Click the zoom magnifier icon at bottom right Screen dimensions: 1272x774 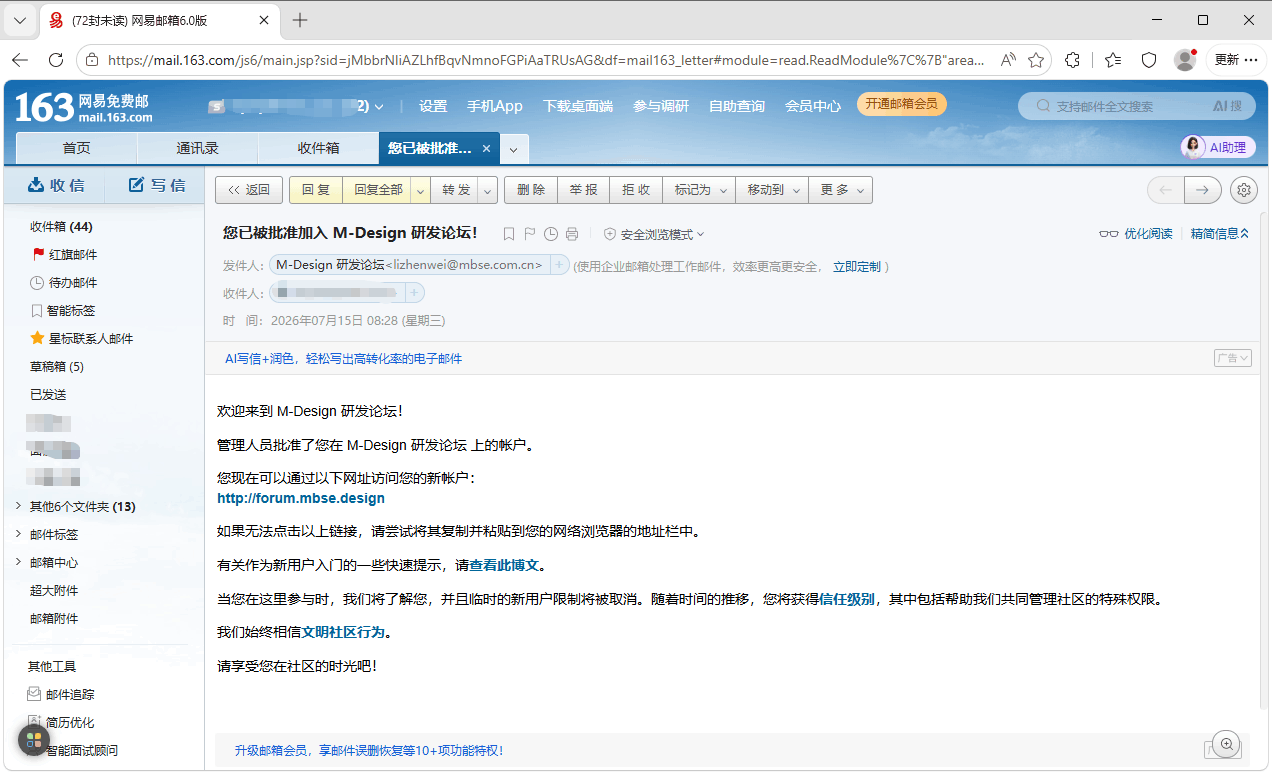tap(1226, 744)
